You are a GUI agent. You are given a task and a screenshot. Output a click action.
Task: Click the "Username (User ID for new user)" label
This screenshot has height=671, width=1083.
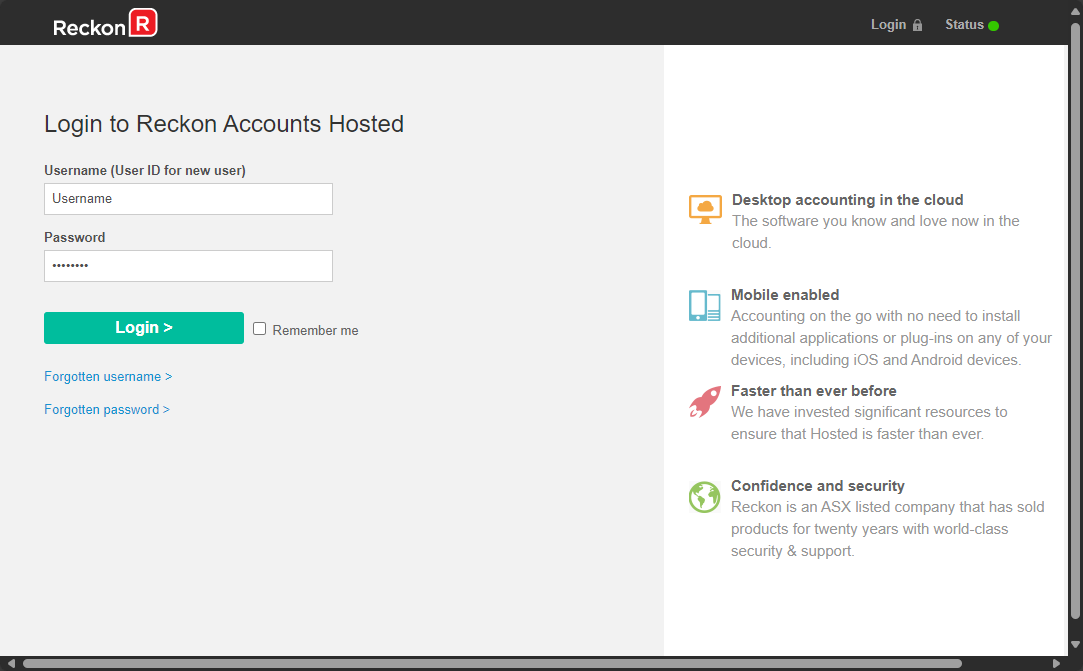pos(145,171)
